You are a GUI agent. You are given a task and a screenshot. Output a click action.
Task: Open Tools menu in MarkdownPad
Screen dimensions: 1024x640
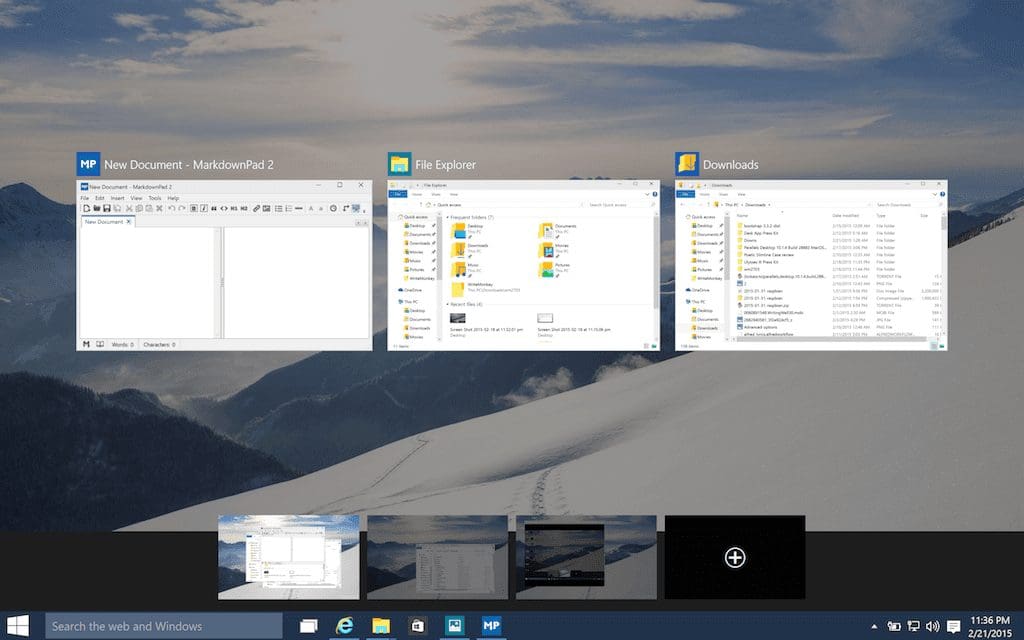155,198
